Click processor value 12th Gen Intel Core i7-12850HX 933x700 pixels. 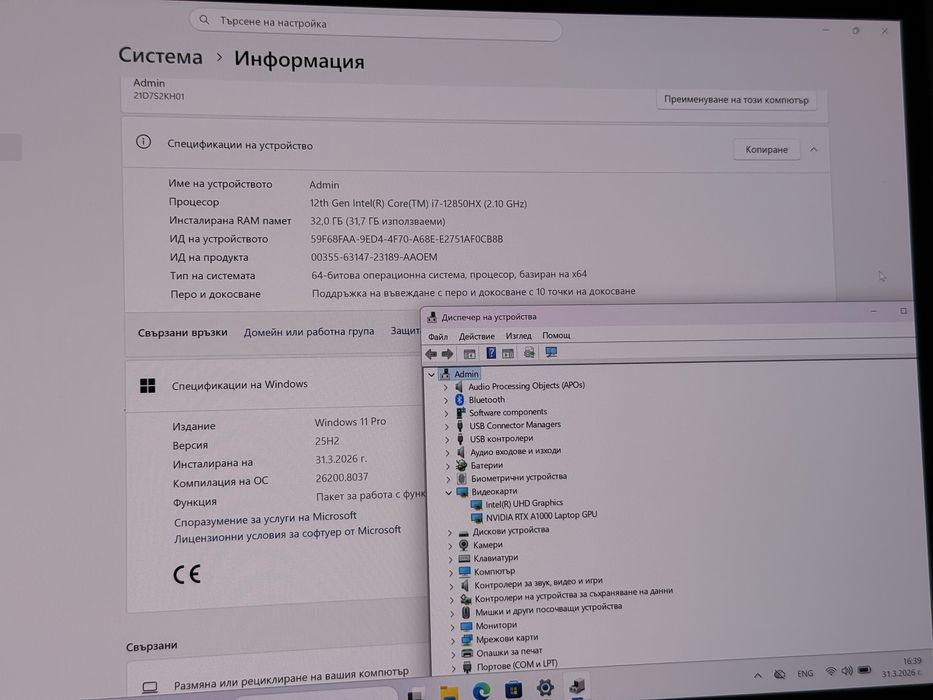coord(418,204)
